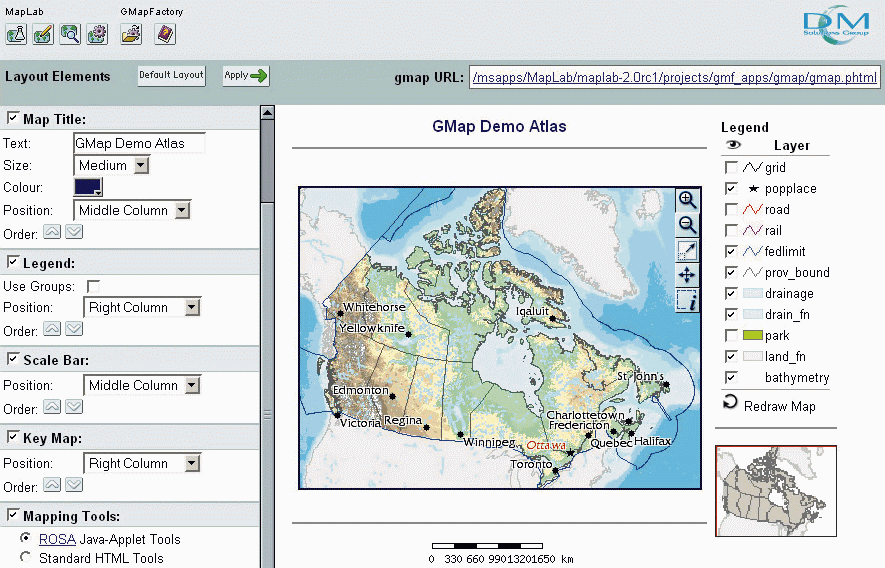This screenshot has height=568, width=885.
Task: Click the Redraw Map link
Action: 779,407
